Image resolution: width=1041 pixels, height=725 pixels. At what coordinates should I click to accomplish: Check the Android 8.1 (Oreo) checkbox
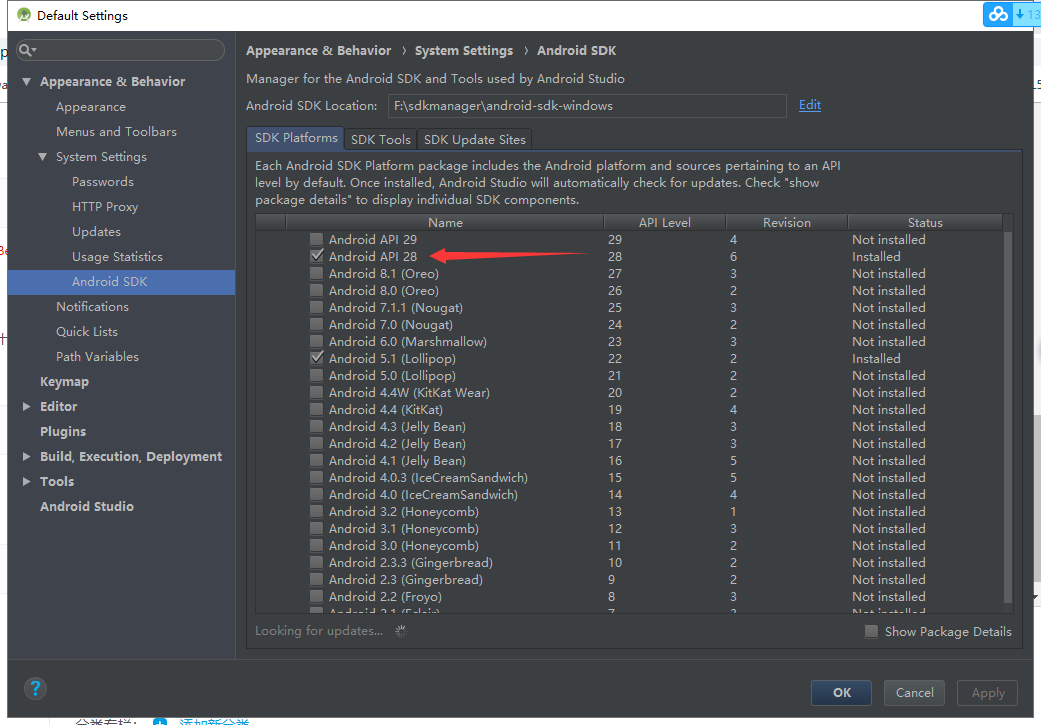pos(317,273)
